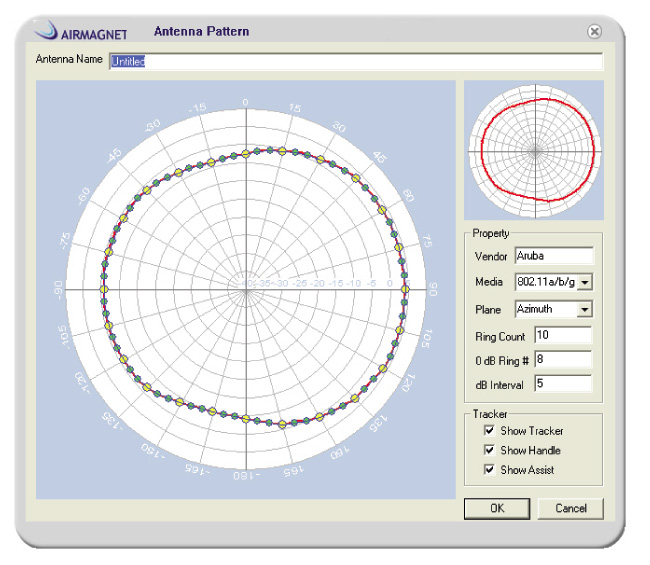Disable the Show Assist checkbox
This screenshot has width=650, height=565.
pos(489,469)
